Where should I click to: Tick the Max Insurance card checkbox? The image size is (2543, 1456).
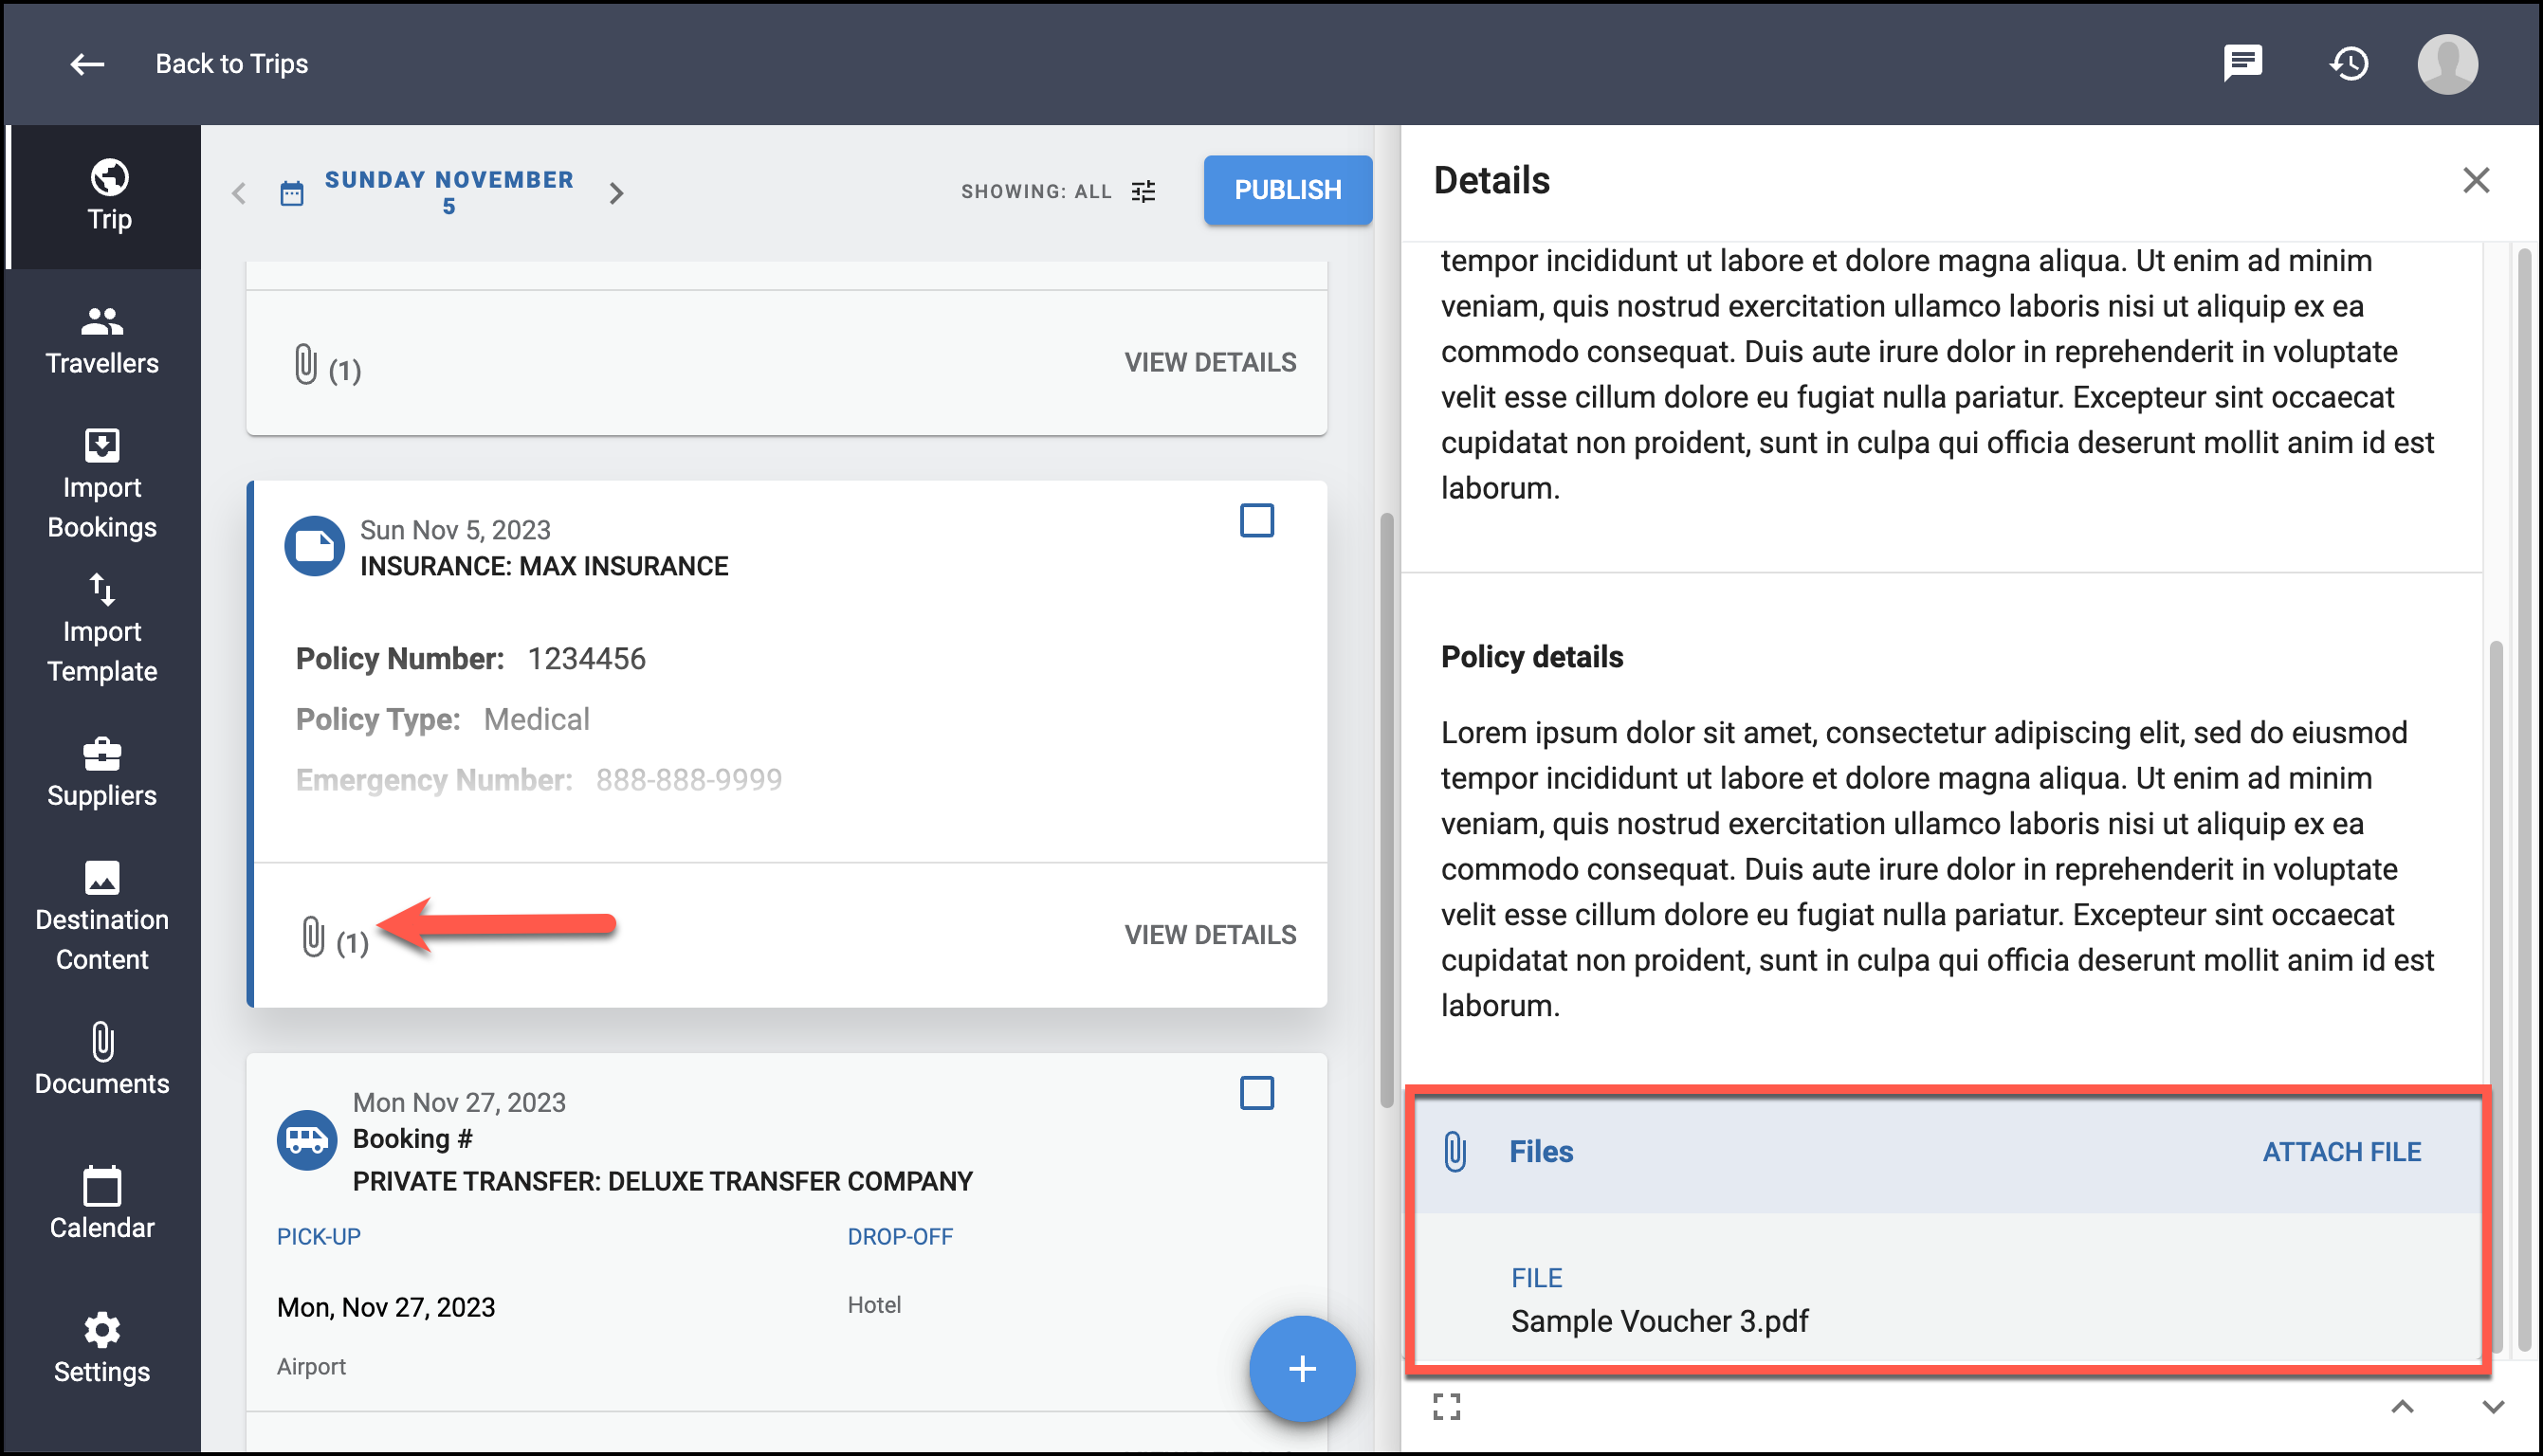[x=1256, y=521]
